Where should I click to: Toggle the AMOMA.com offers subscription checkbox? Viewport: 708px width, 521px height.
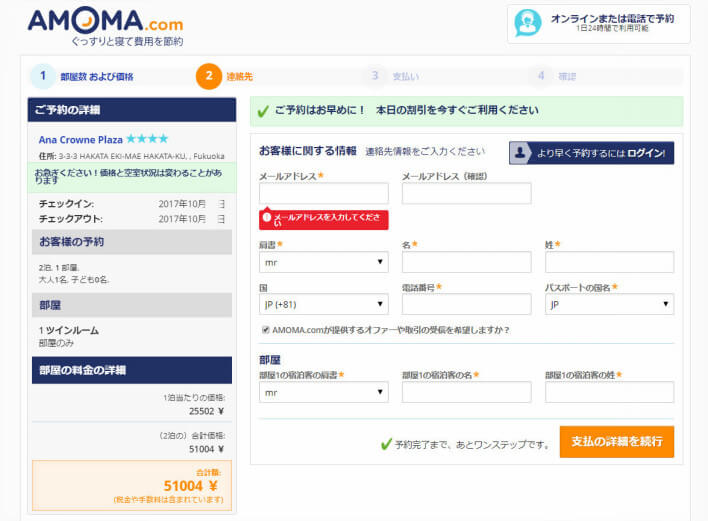[x=265, y=329]
